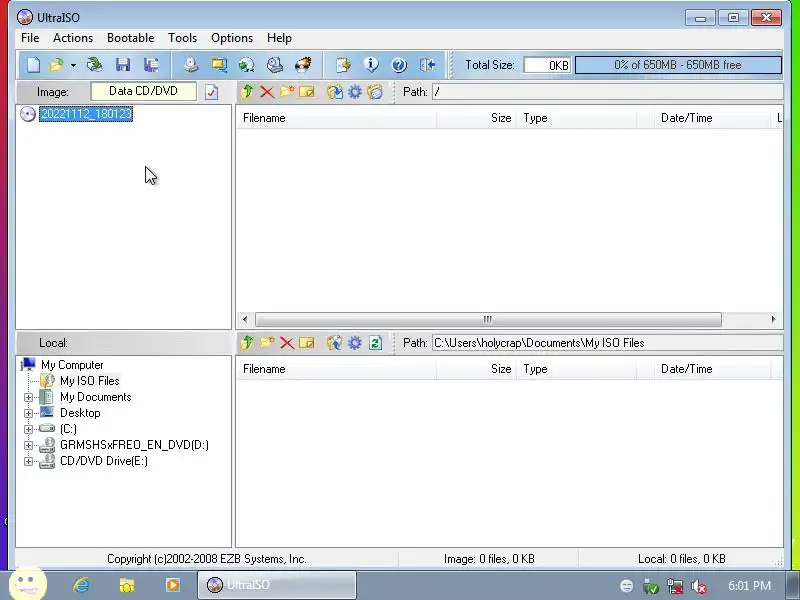800x600 pixels.
Task: Open an image file with the folder icon
Action: click(56, 65)
